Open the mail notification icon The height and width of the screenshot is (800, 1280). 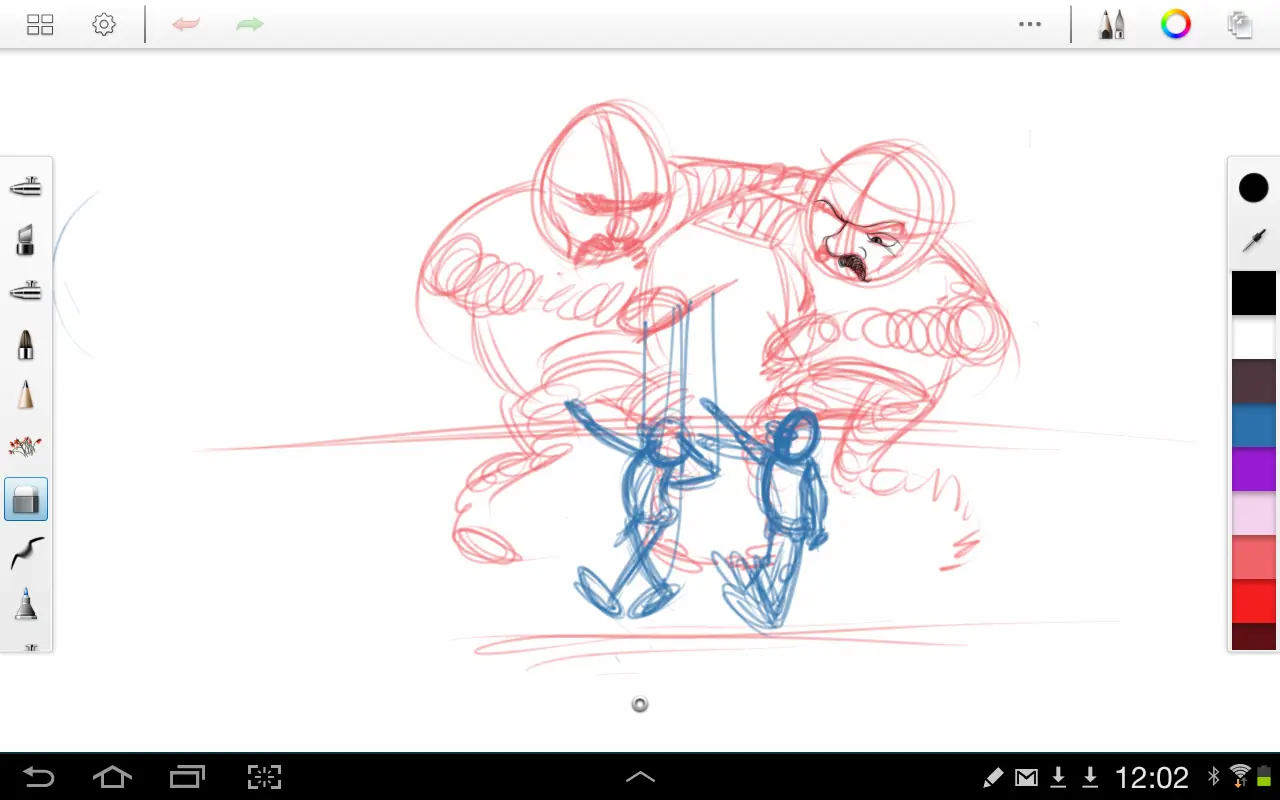[x=1026, y=777]
